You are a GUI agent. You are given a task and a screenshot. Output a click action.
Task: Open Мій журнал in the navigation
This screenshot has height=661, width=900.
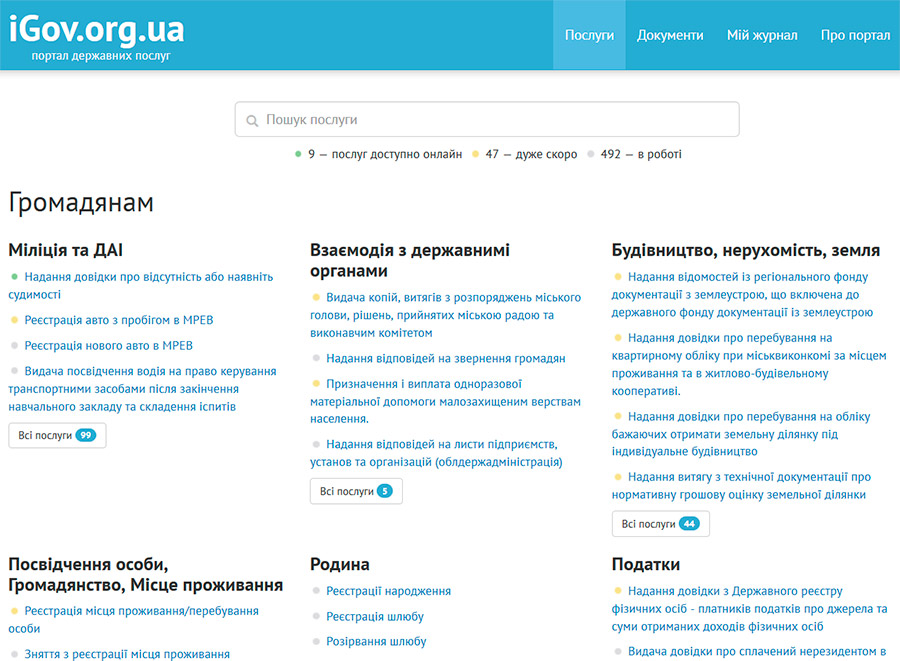(762, 35)
